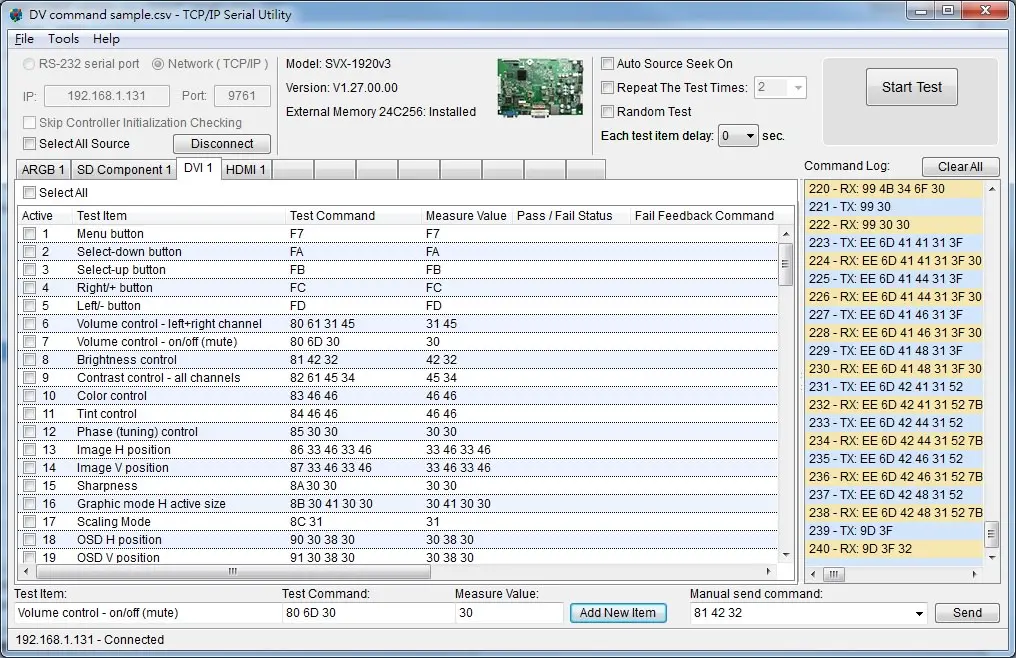Open Repeat The Test Times dropdown
This screenshot has height=658, width=1016.
(x=798, y=88)
